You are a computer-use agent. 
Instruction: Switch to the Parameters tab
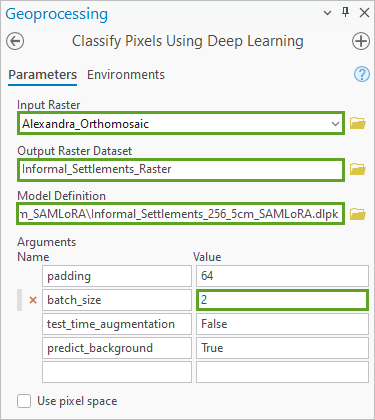(42, 75)
